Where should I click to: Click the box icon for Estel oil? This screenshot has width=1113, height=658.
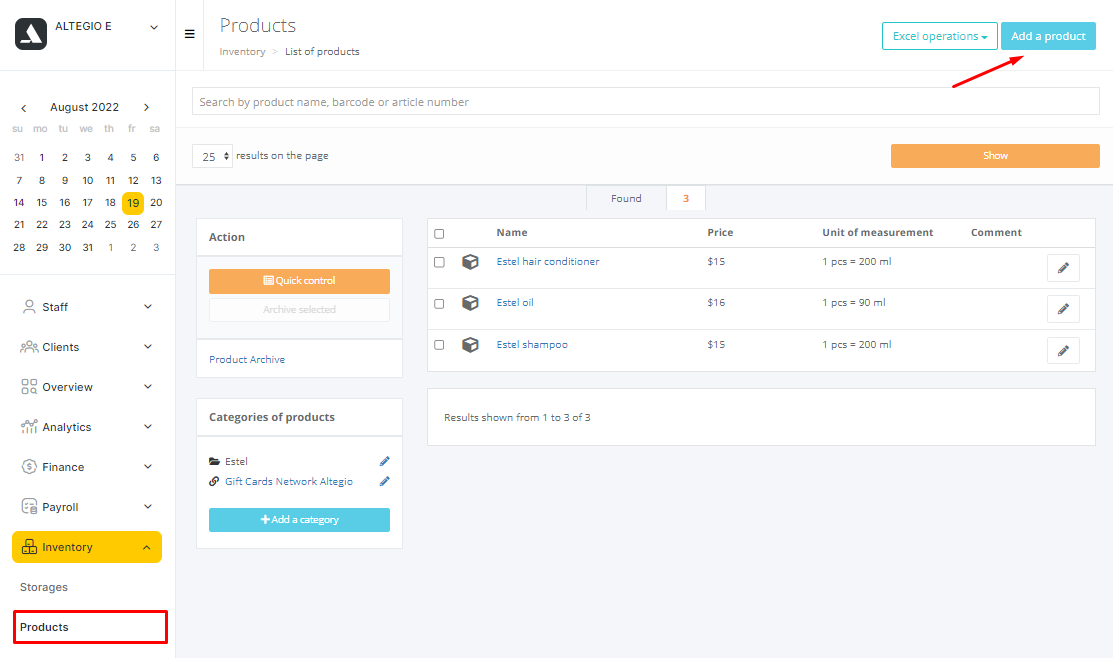(470, 303)
